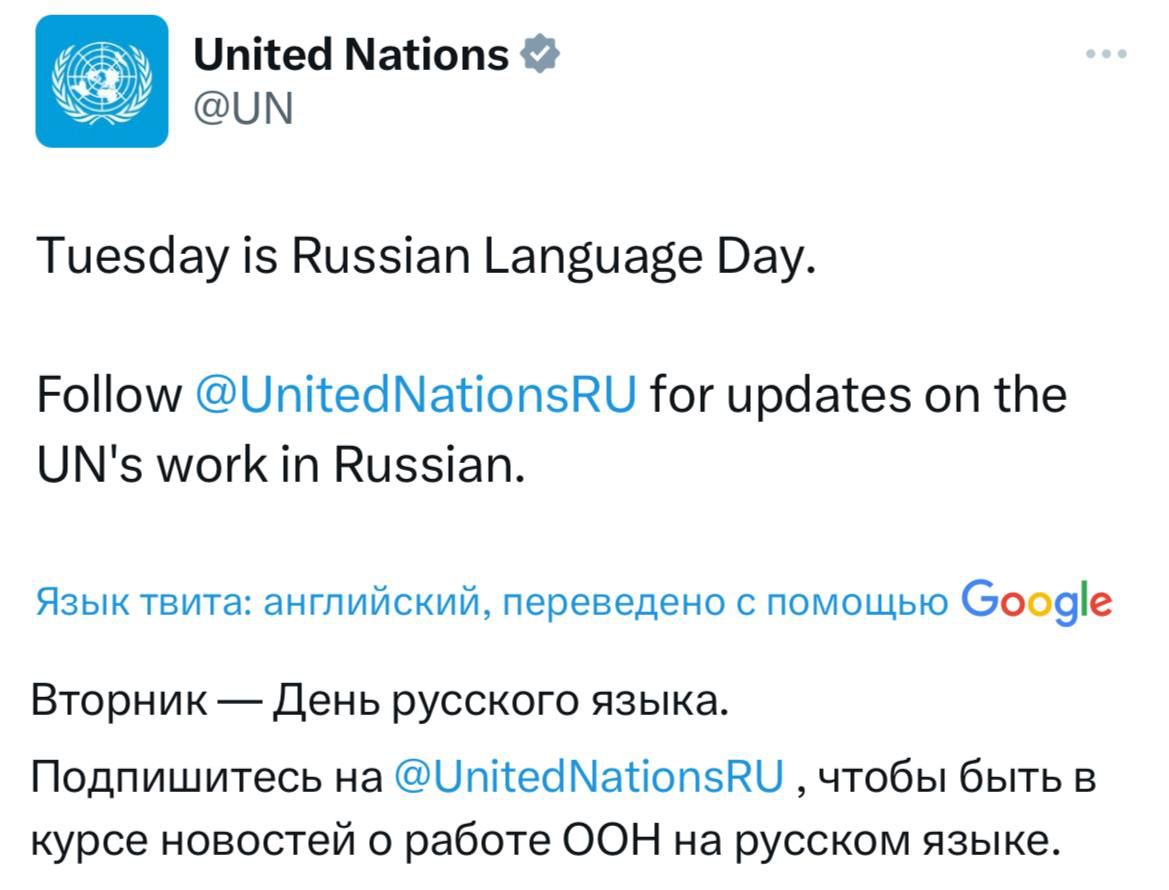Follow the @UnitedNationsRU mention in English text
Image resolution: width=1169 pixels, height=890 pixels.
pos(416,394)
